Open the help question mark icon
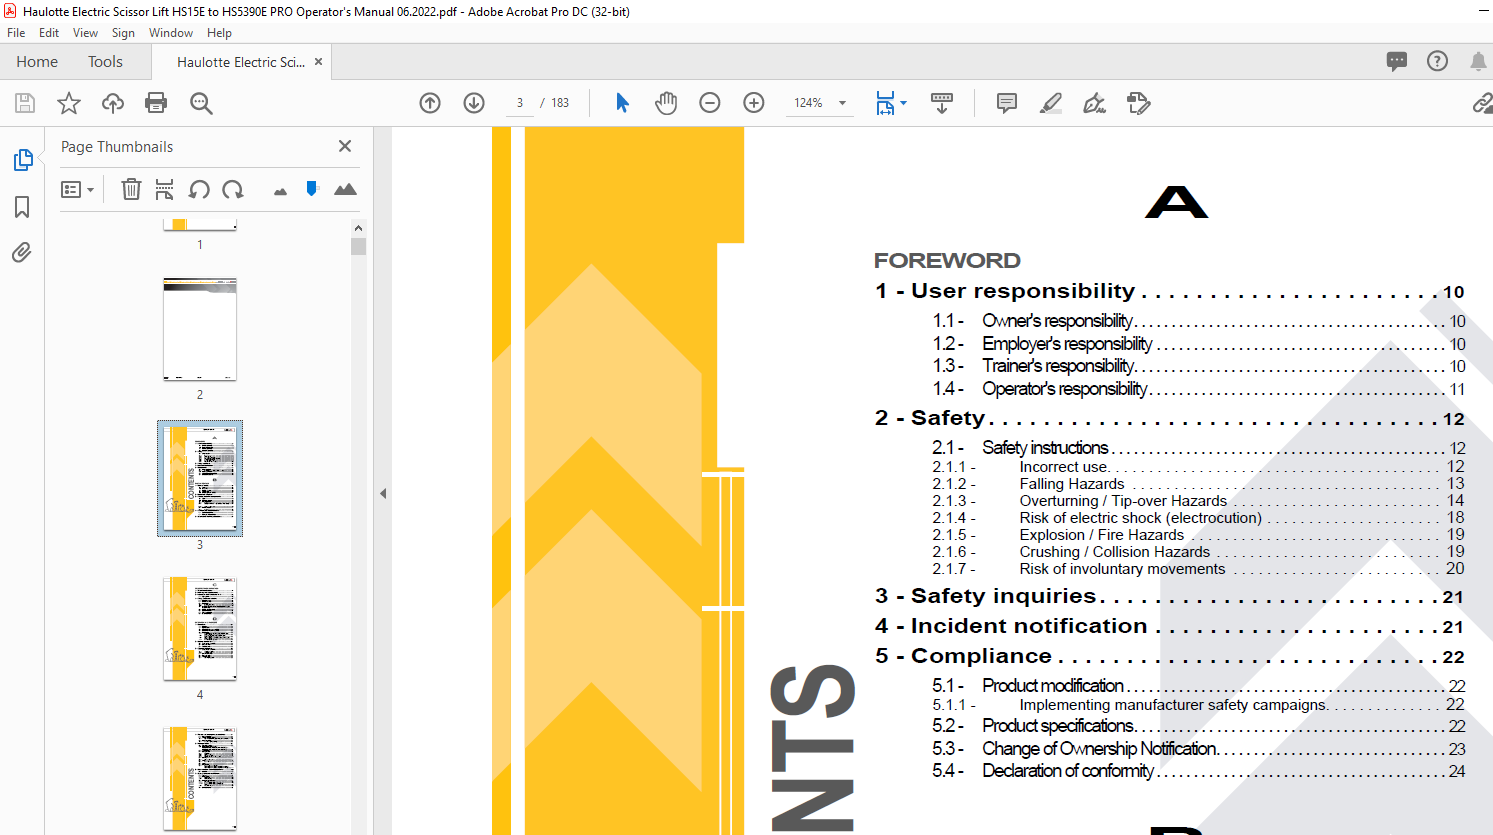This screenshot has width=1493, height=835. 1437,61
